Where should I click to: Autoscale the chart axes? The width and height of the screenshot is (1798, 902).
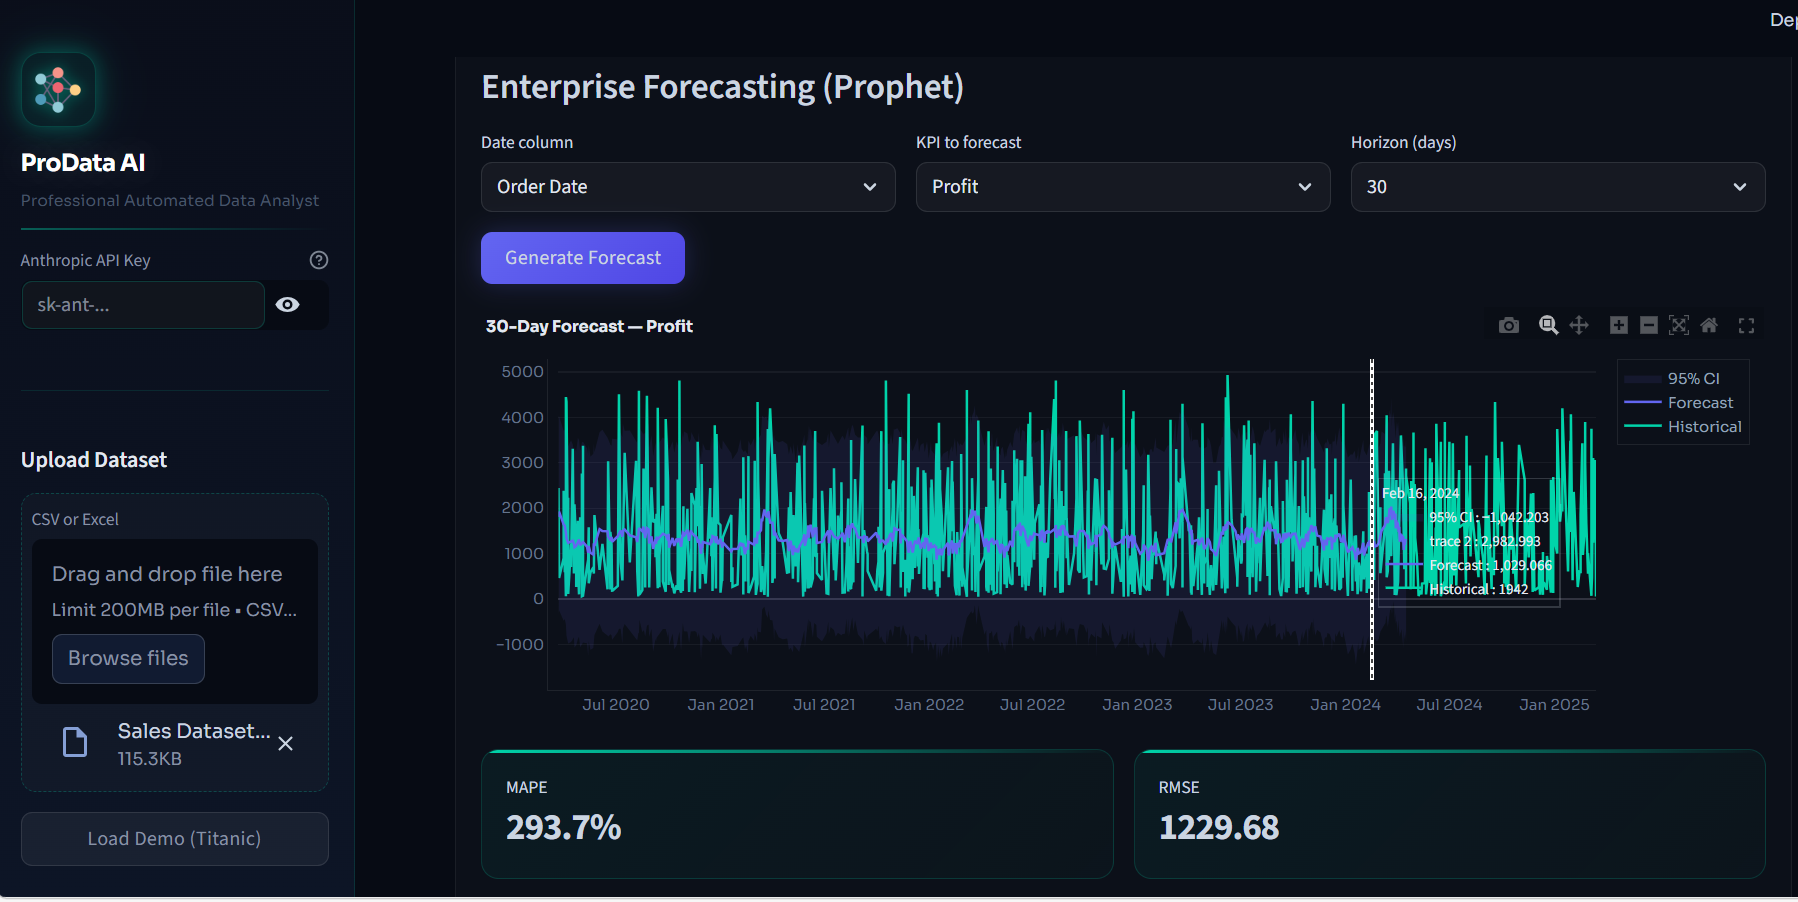pyautogui.click(x=1681, y=325)
